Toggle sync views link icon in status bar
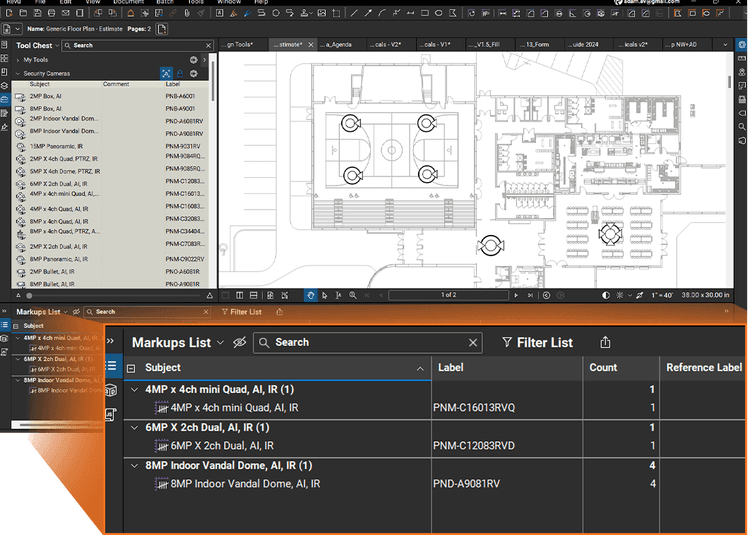 [639, 295]
